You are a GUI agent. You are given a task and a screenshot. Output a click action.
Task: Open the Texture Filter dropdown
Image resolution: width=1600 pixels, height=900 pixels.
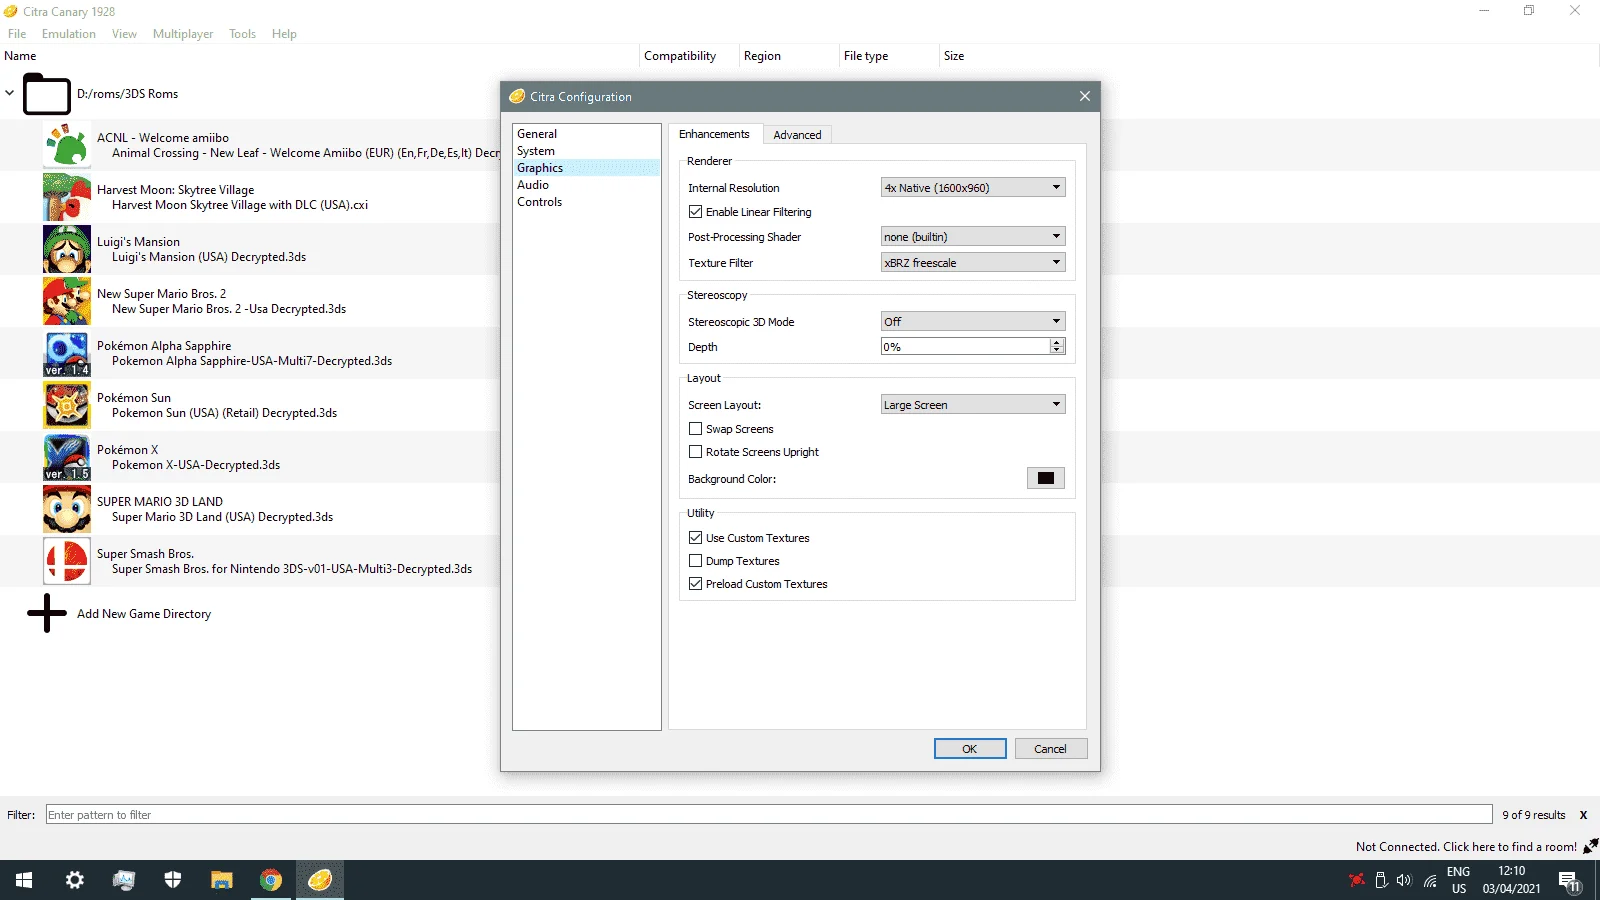point(973,262)
